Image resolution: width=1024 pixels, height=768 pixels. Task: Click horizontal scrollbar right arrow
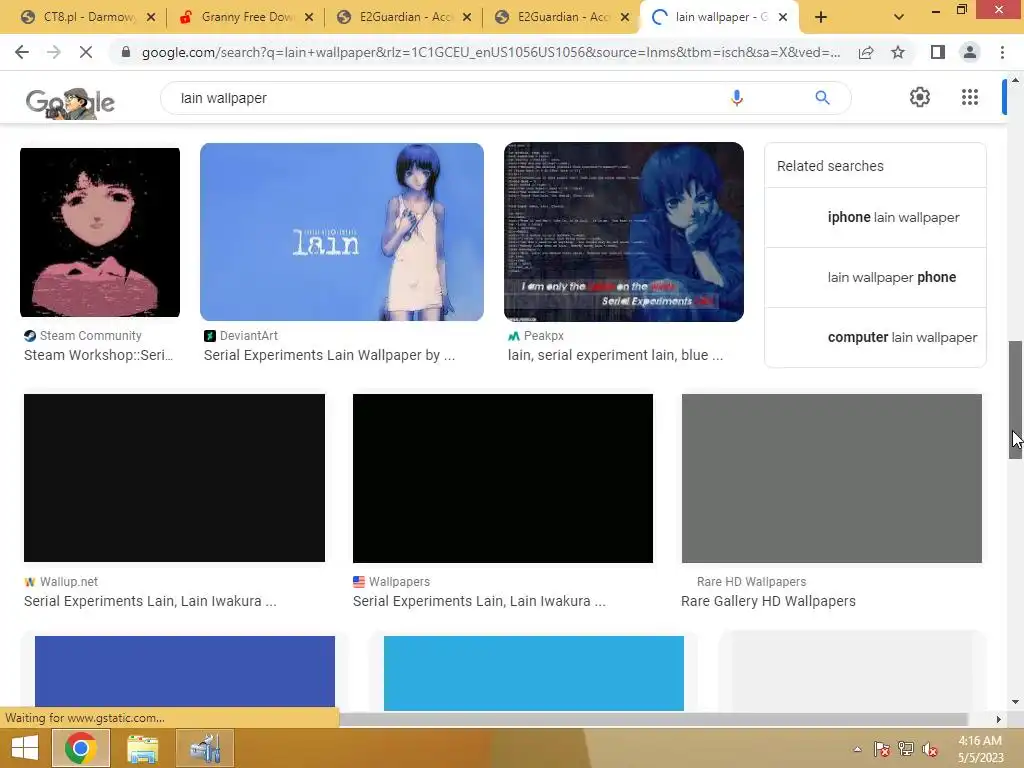pyautogui.click(x=999, y=719)
